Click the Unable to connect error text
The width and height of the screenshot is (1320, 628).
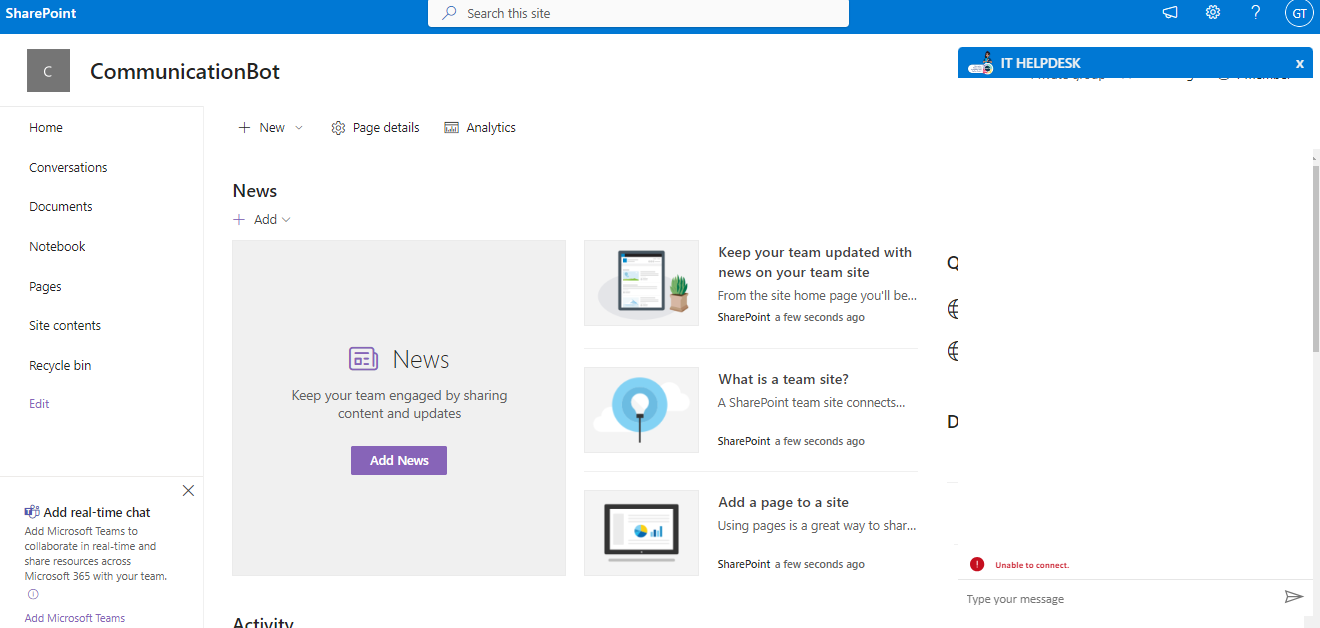click(x=1032, y=565)
